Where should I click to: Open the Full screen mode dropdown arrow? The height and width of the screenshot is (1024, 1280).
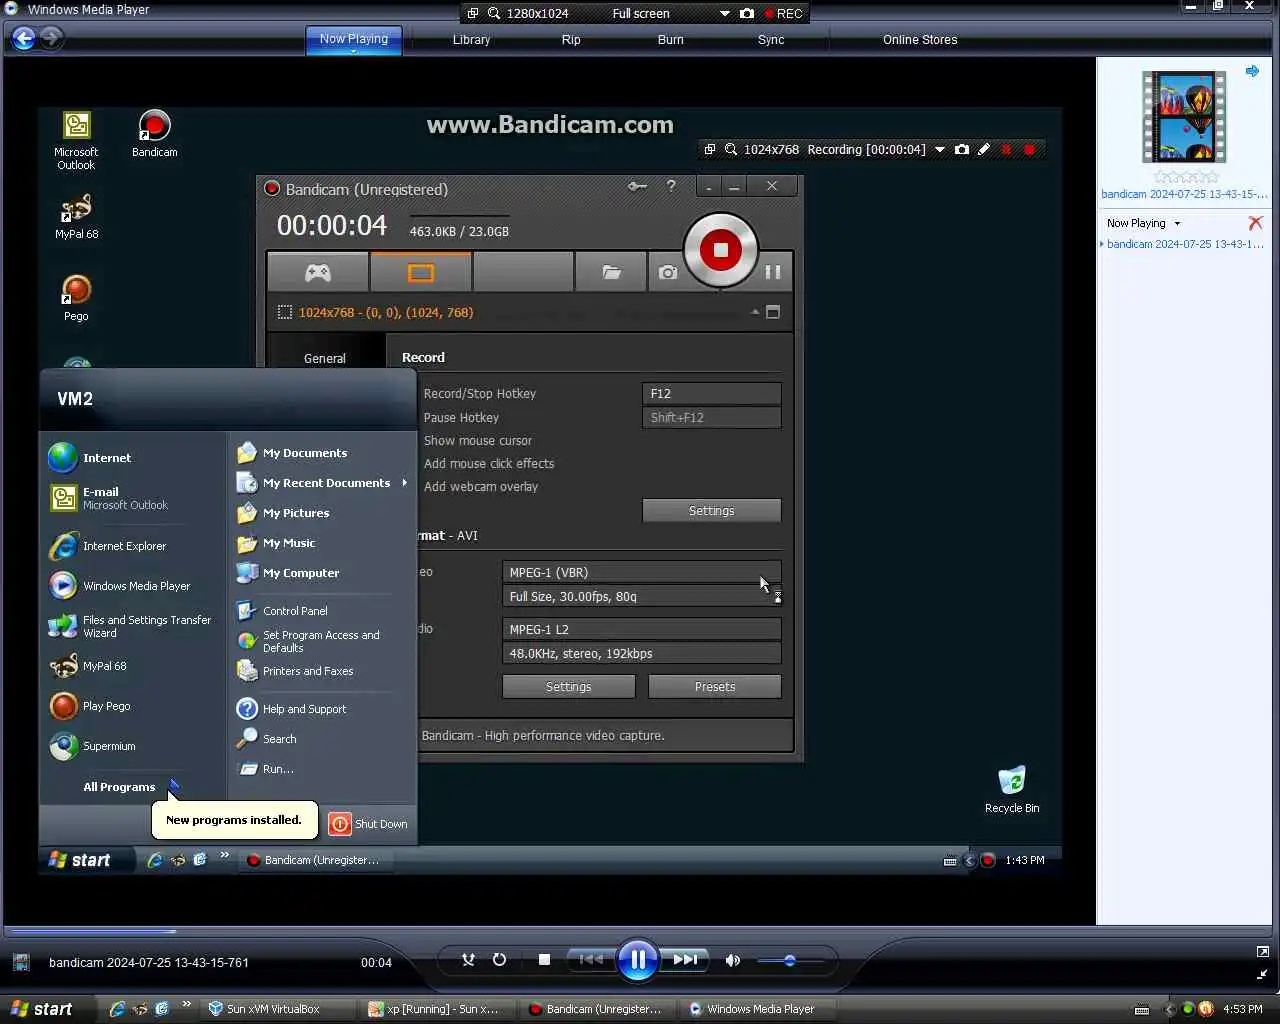click(x=725, y=13)
